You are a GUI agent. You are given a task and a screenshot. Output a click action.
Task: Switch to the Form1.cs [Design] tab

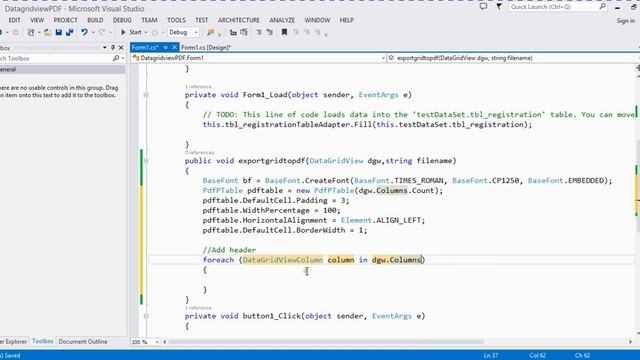click(206, 47)
